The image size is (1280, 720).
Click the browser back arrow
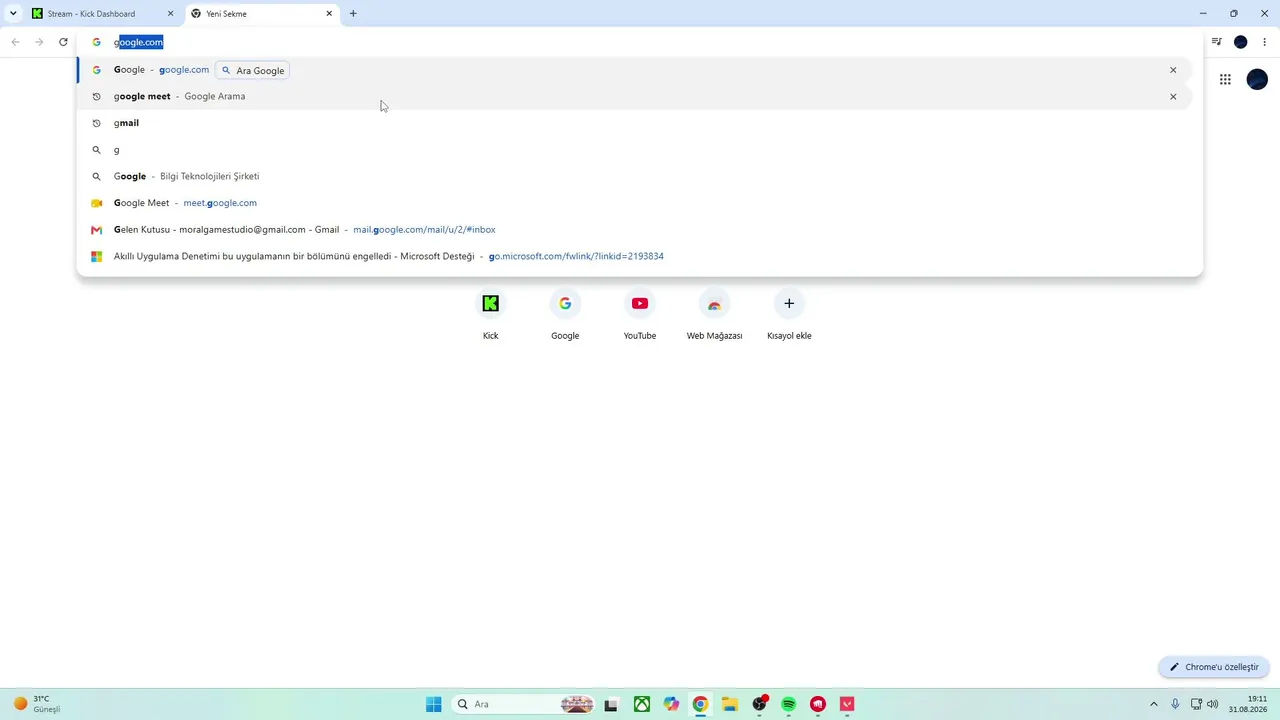pos(15,42)
